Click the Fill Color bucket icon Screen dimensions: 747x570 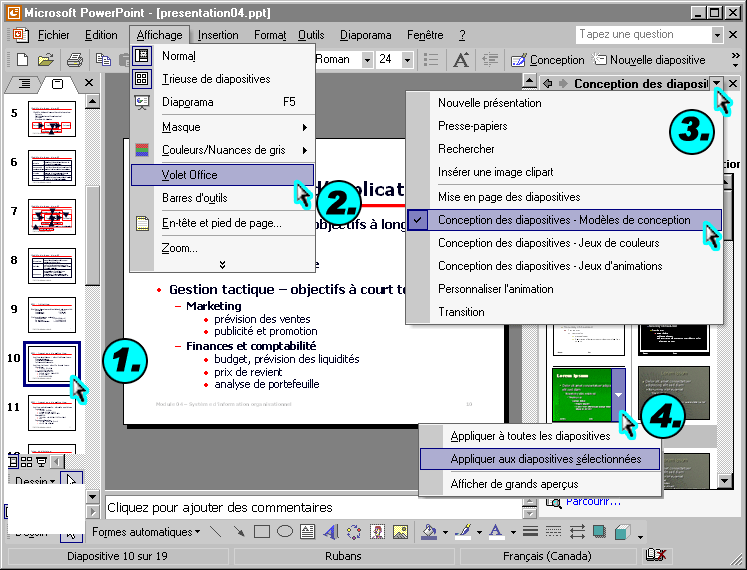click(x=429, y=532)
